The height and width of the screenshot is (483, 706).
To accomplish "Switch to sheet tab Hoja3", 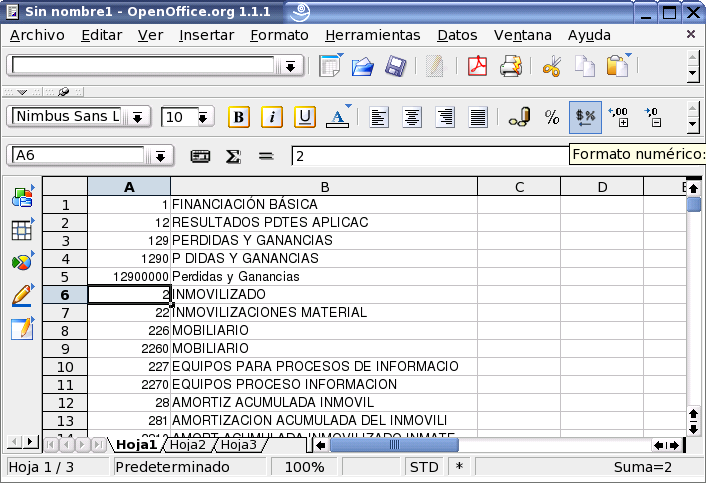I will point(239,445).
